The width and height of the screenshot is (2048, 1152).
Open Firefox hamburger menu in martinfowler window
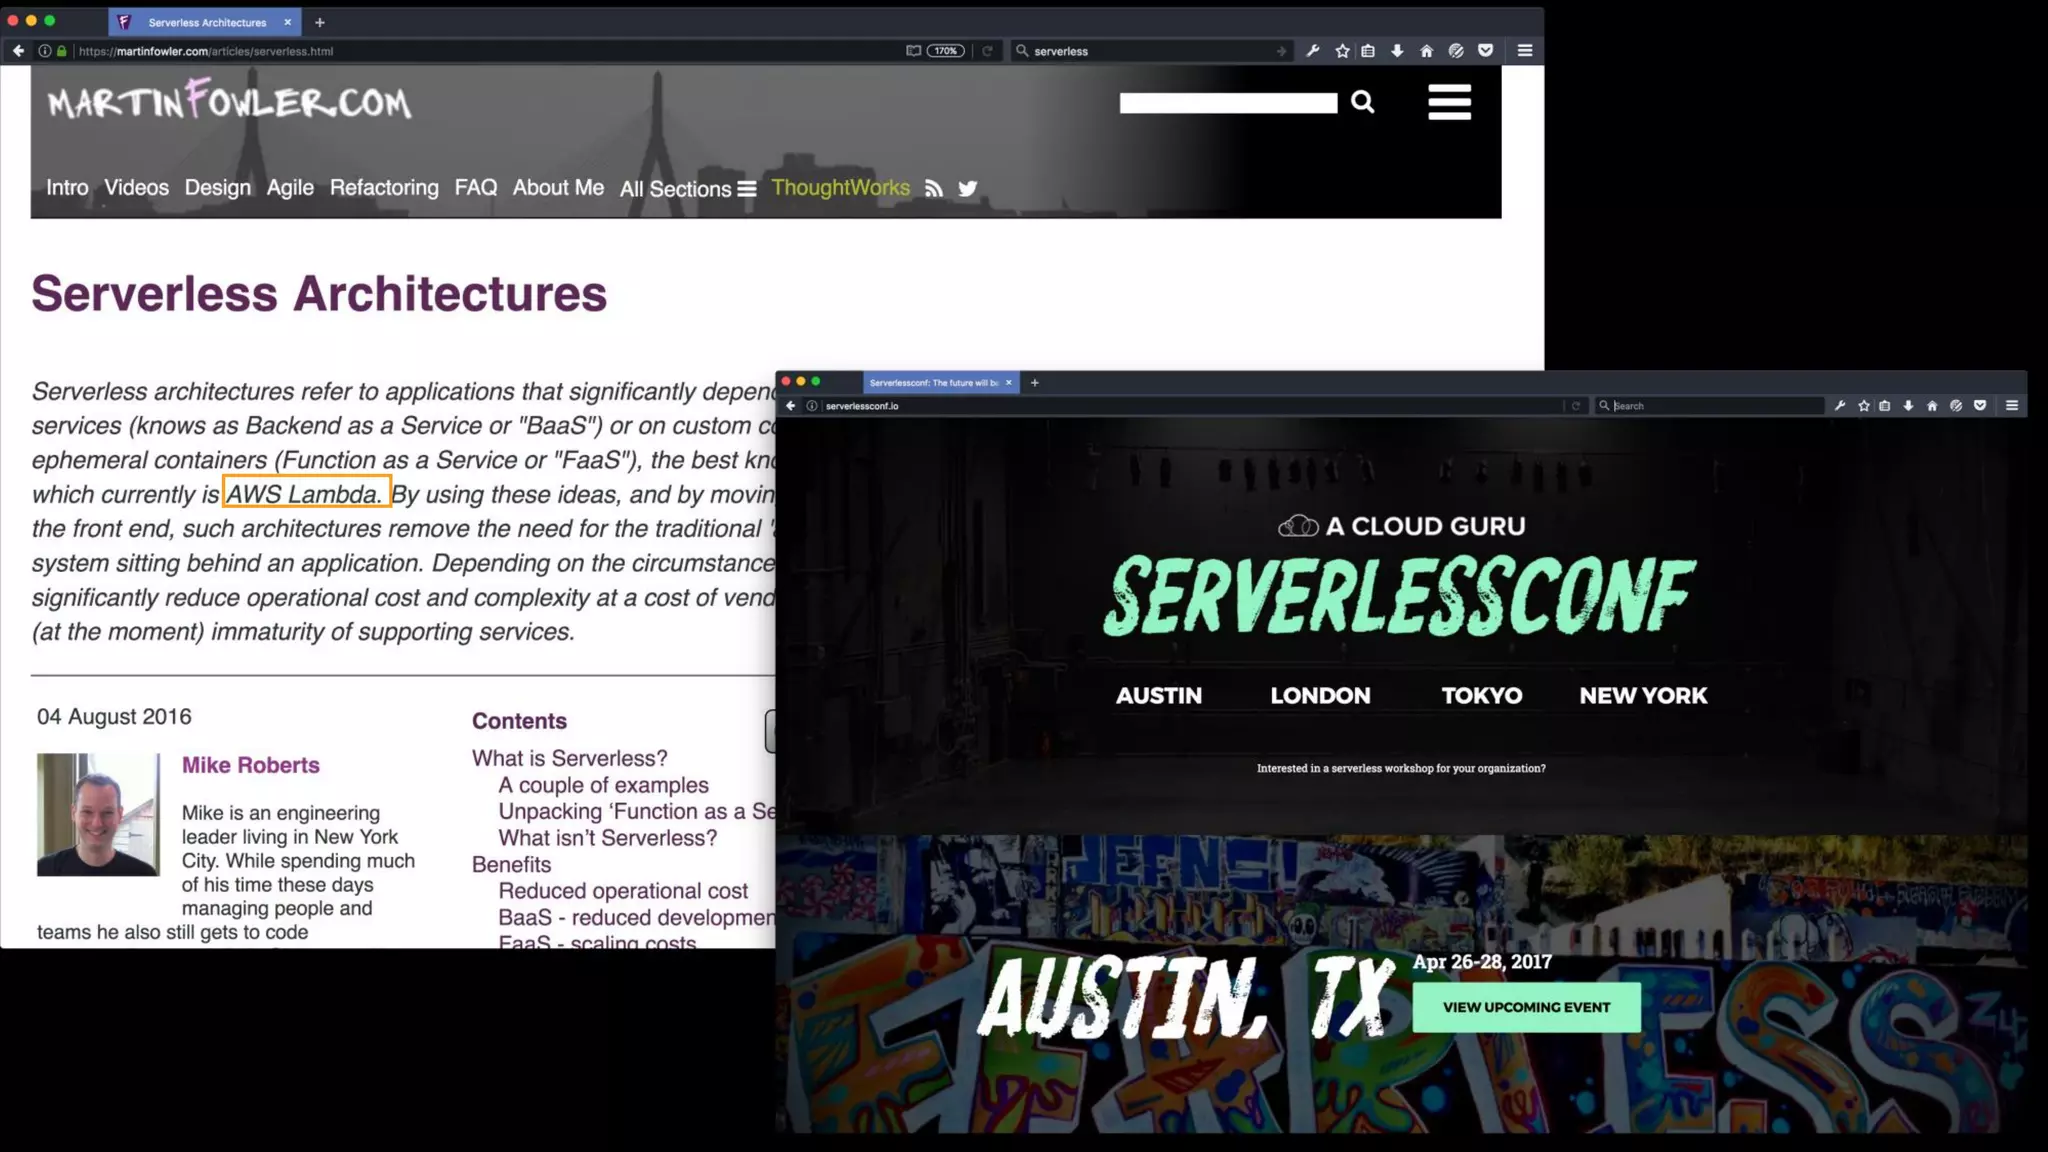[x=1525, y=51]
